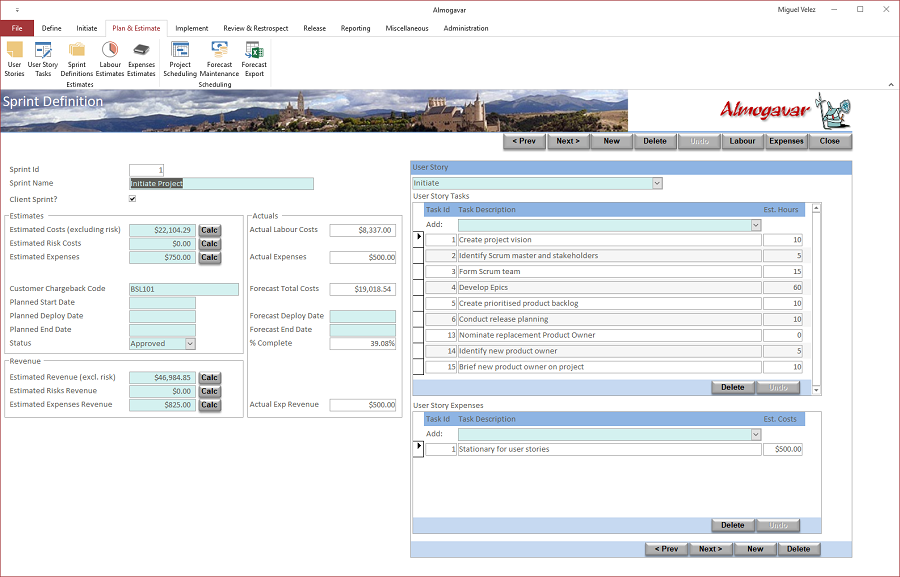The width and height of the screenshot is (900, 577).
Task: Select the Create project vision task description
Action: coord(610,240)
